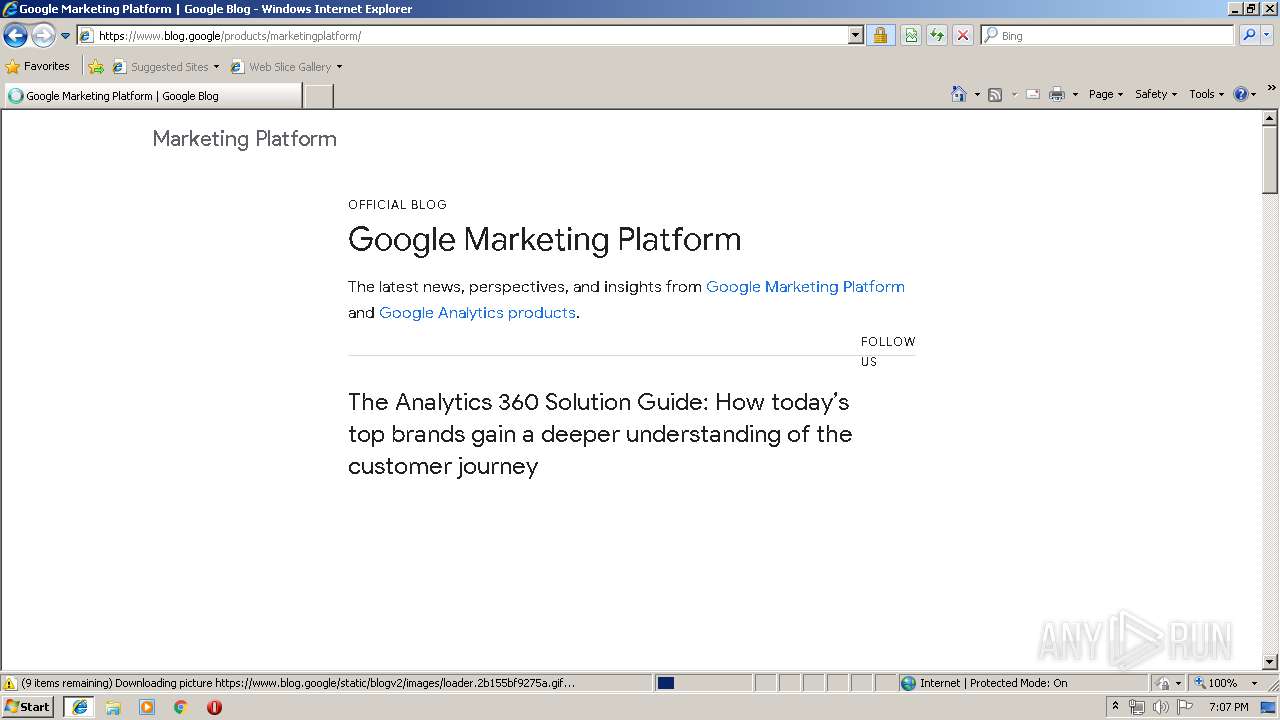Launch Windows Media Player from taskbar

point(147,707)
